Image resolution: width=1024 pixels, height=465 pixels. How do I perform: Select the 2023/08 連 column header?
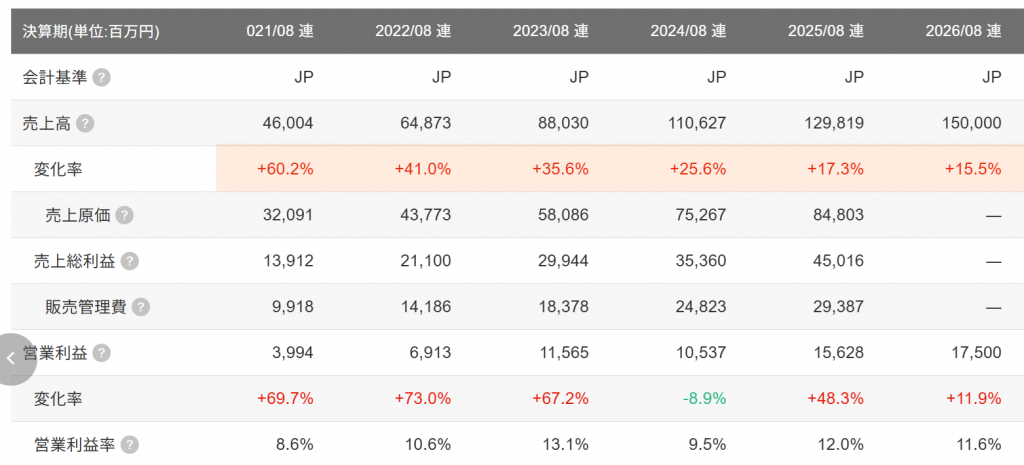tap(550, 31)
